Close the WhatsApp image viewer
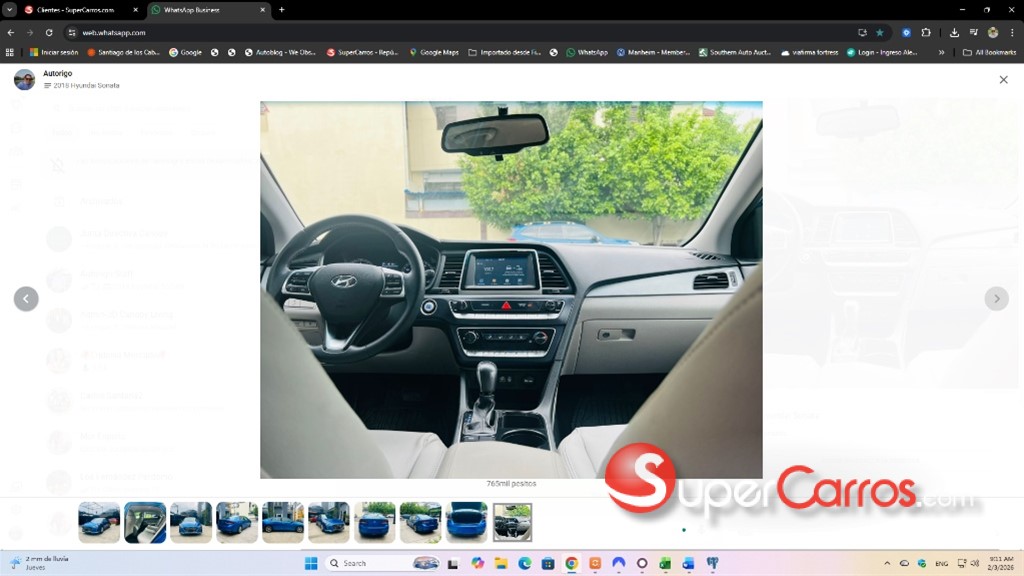The height and width of the screenshot is (576, 1024). [1003, 80]
